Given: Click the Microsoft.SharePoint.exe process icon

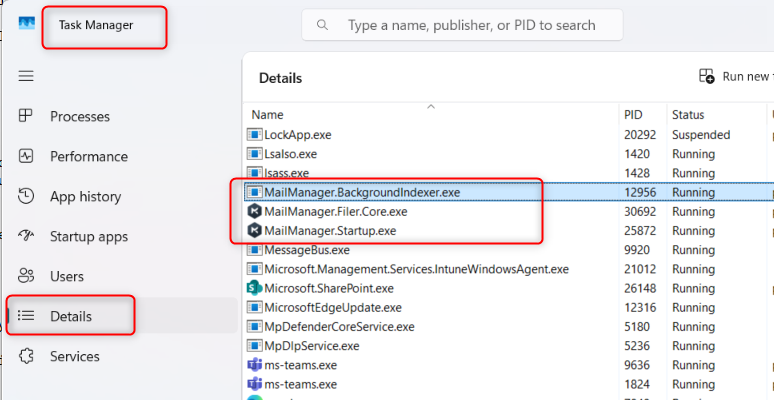Looking at the screenshot, I should coord(254,288).
